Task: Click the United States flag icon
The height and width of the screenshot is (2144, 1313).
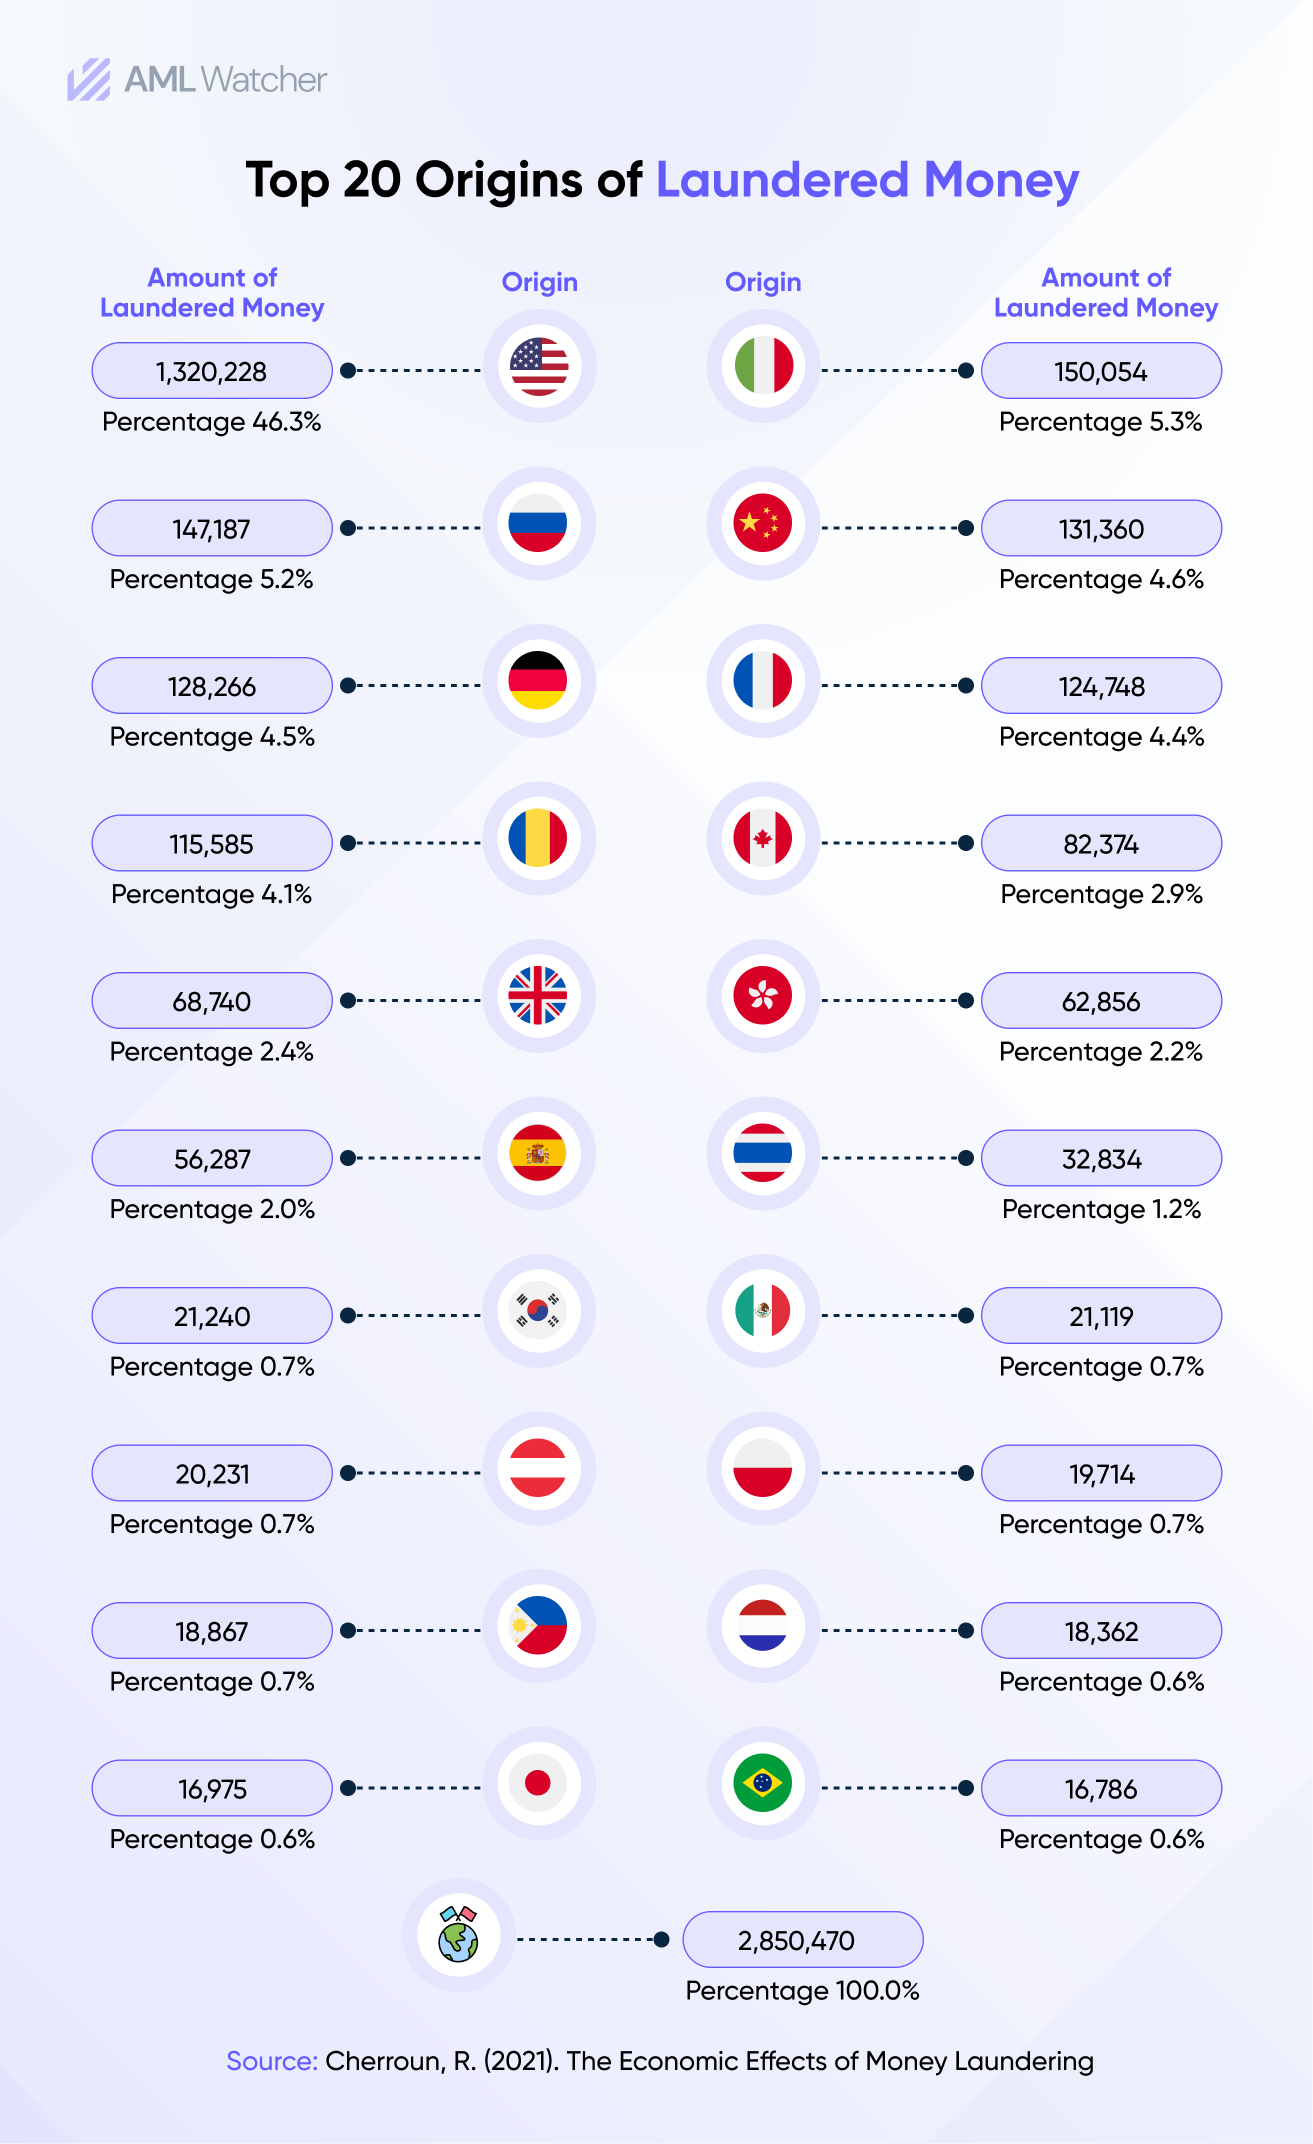Action: pos(539,367)
